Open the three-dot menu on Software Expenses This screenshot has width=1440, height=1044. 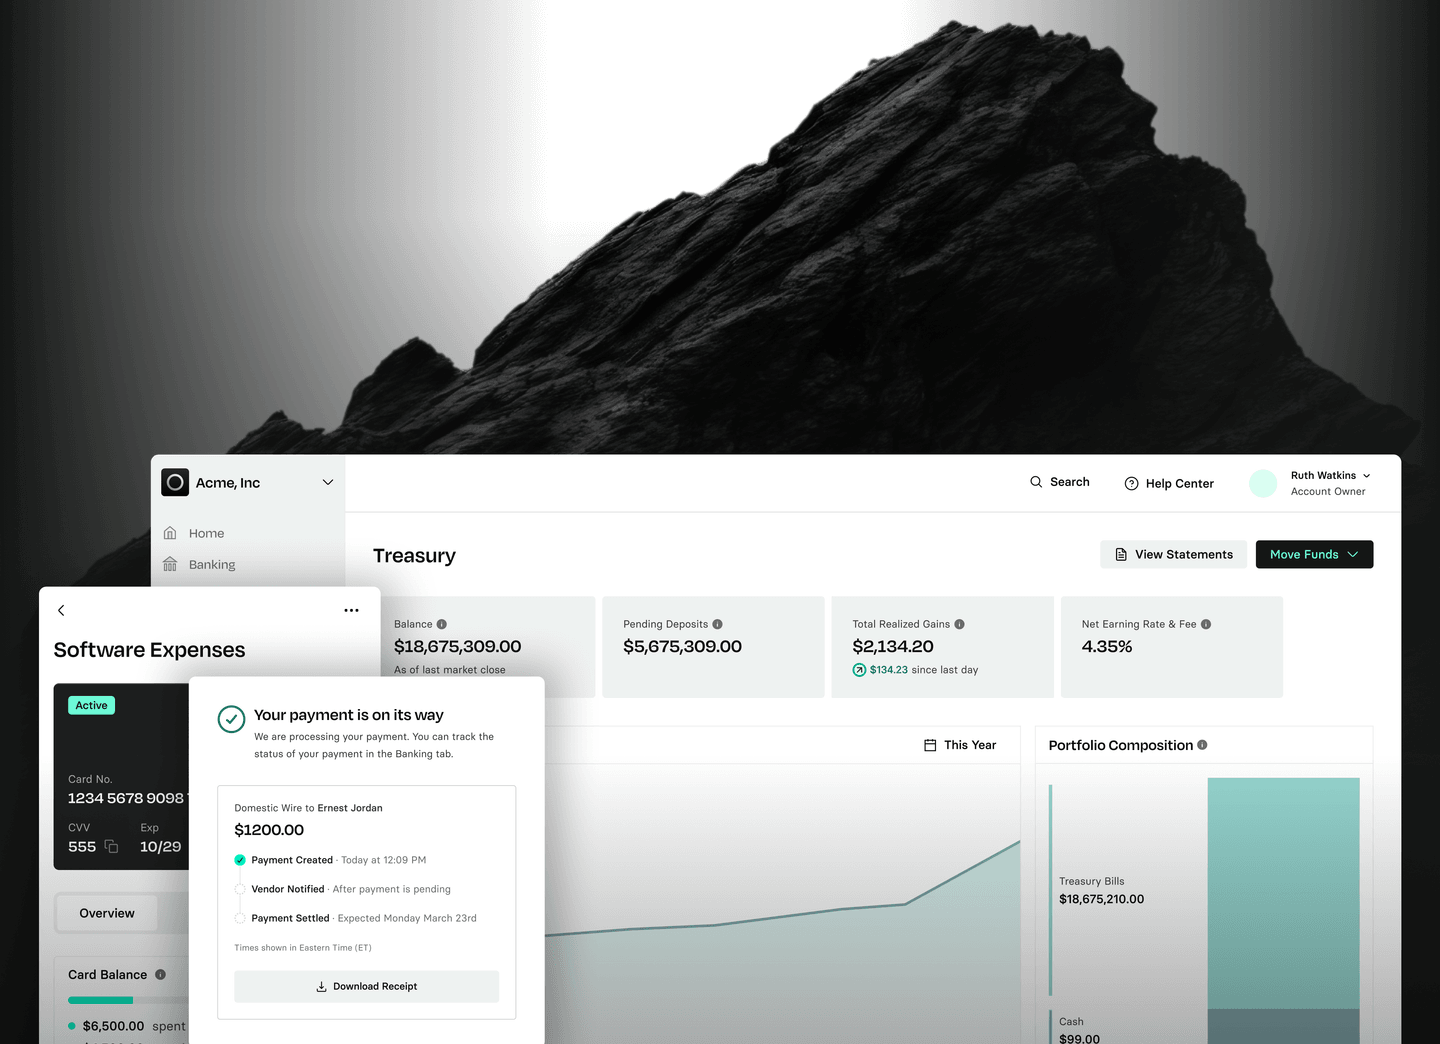pos(351,610)
